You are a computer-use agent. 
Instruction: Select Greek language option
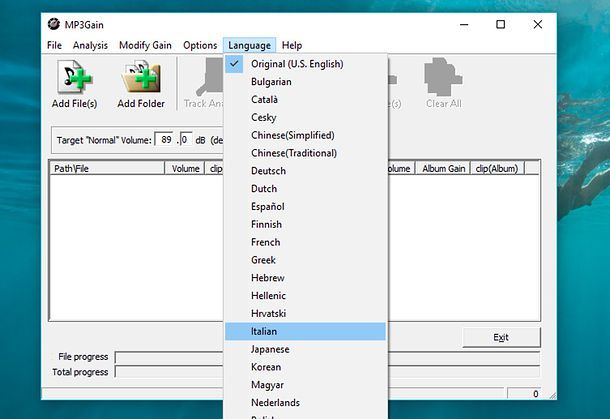pyautogui.click(x=305, y=260)
